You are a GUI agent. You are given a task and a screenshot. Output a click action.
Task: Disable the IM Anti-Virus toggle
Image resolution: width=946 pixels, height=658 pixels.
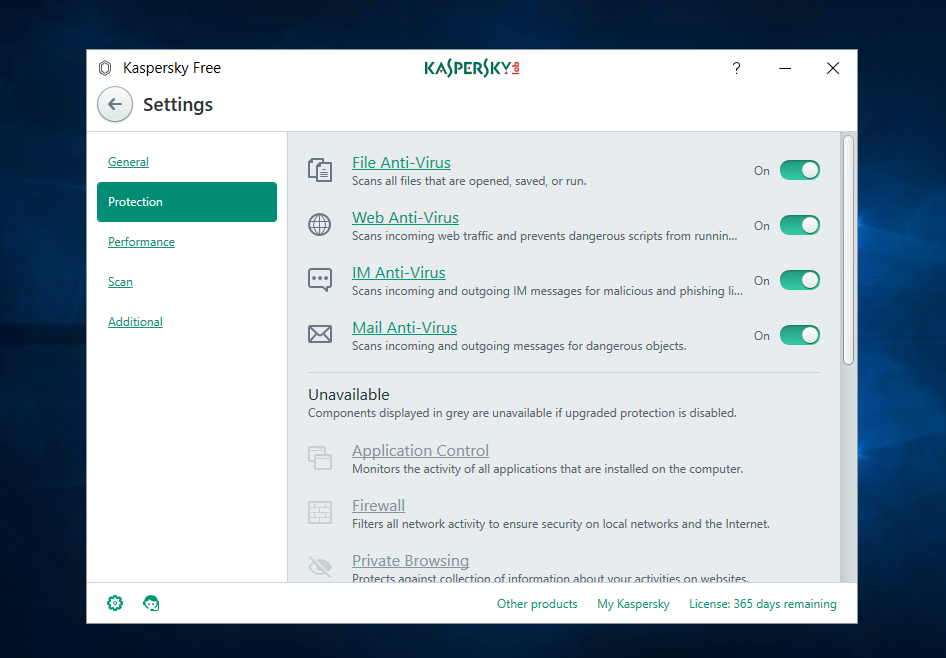coord(799,280)
